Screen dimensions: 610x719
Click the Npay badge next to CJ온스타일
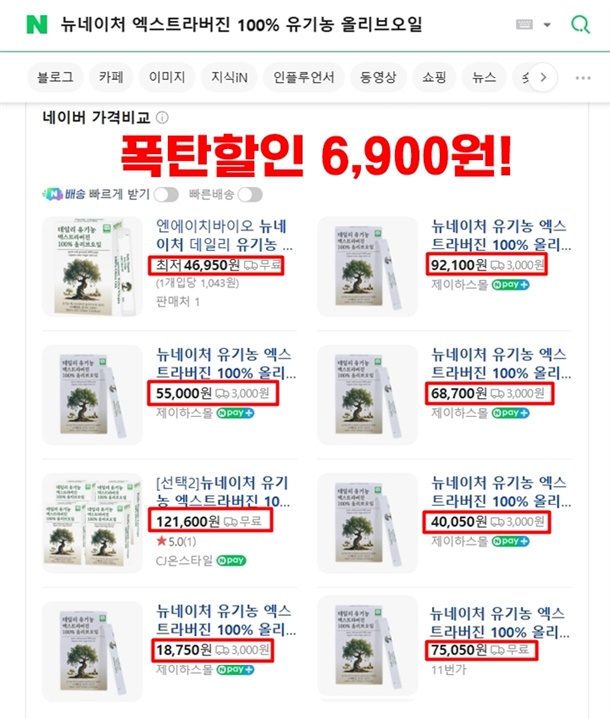pos(231,560)
